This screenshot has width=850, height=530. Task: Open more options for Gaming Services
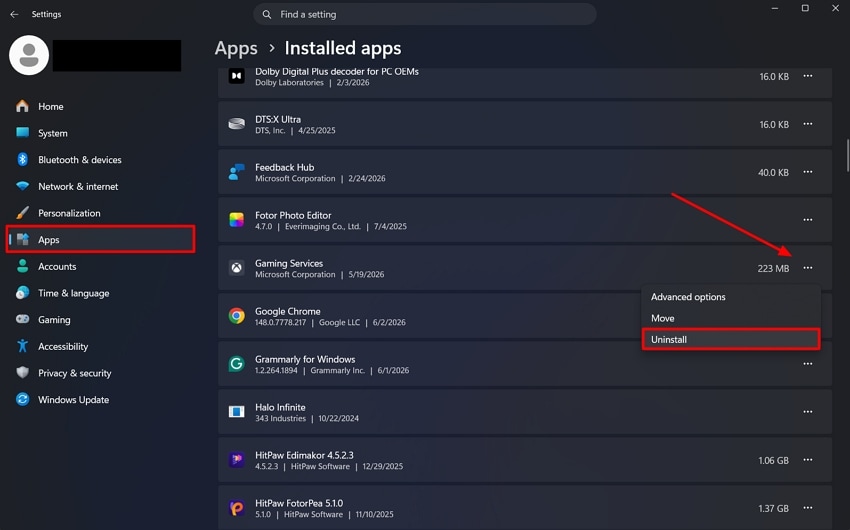(808, 268)
